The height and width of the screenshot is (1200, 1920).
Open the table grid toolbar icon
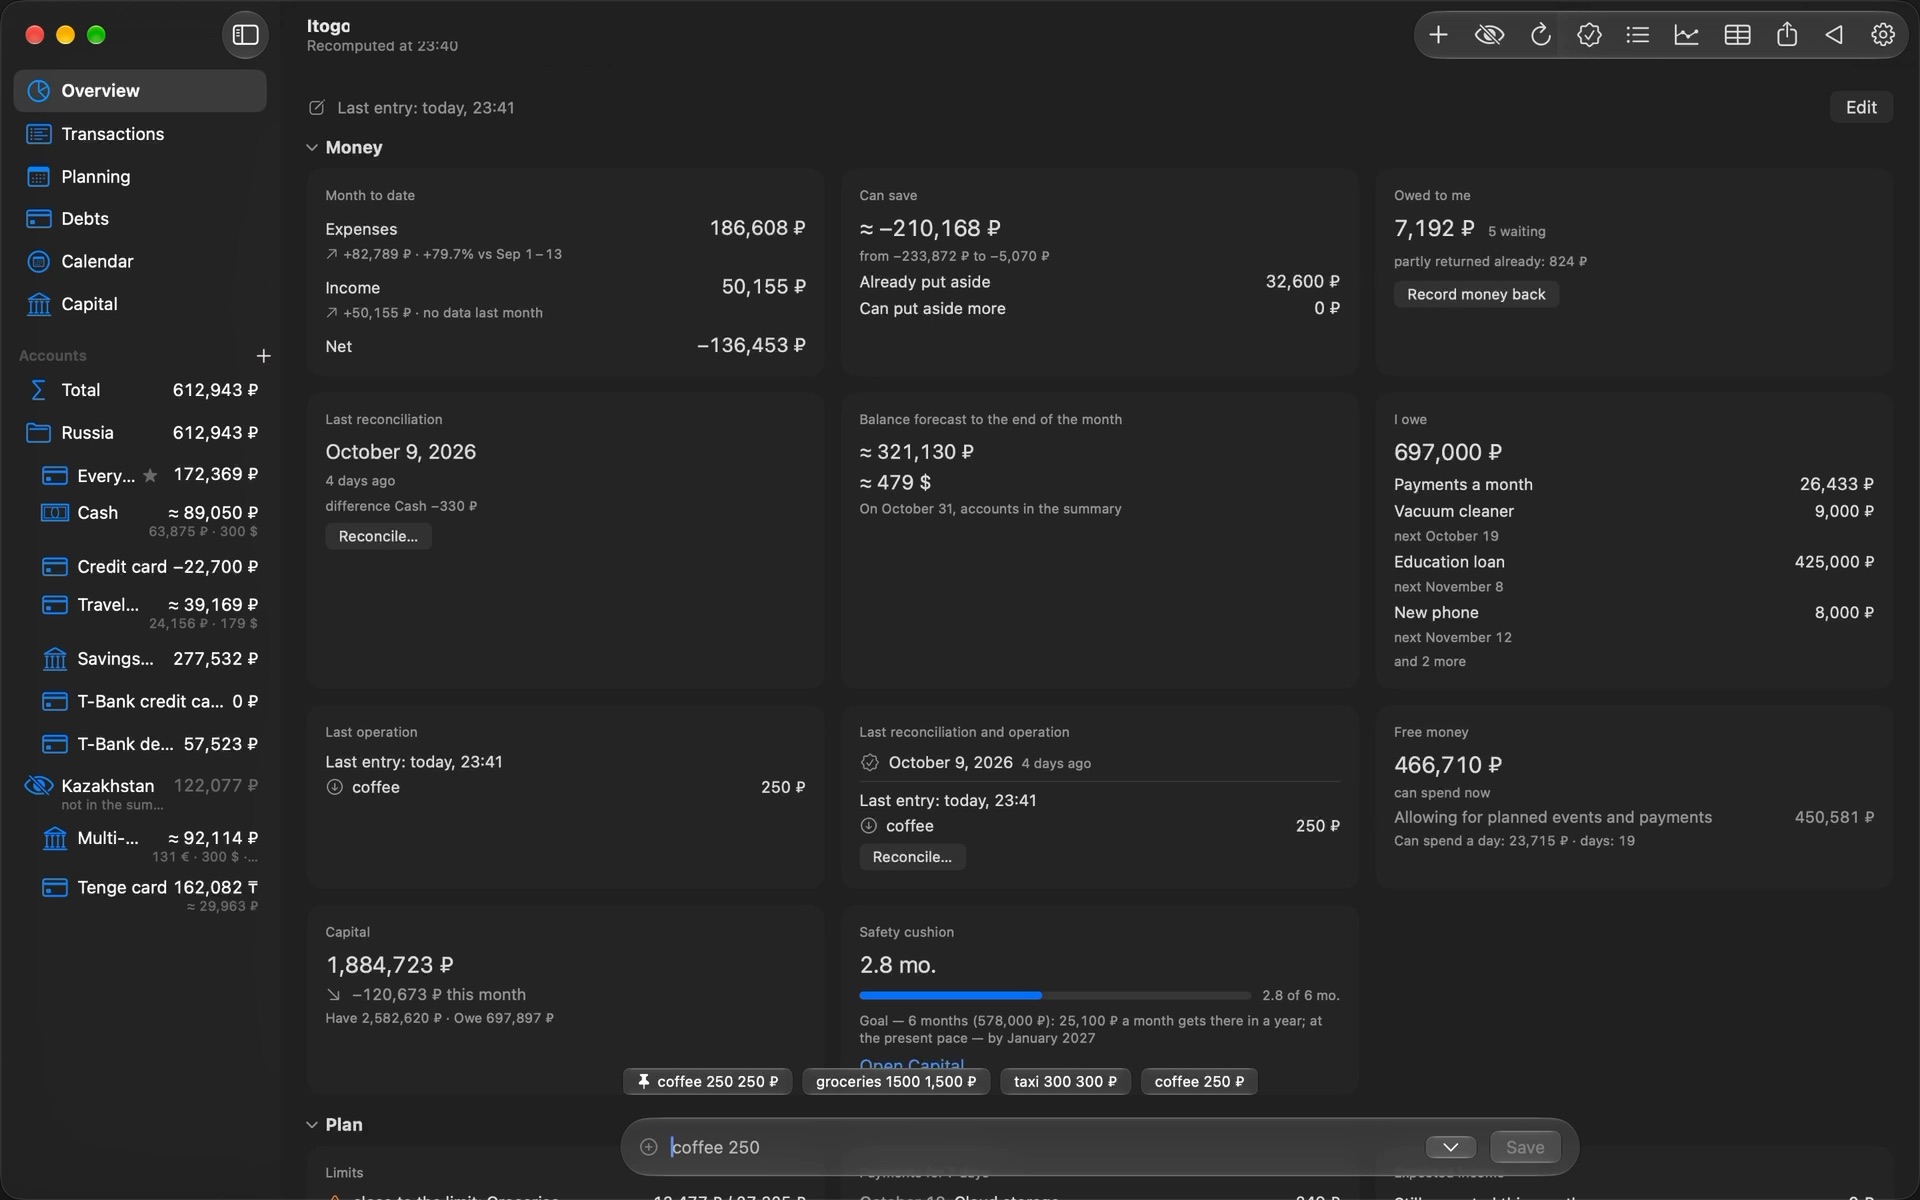point(1737,35)
